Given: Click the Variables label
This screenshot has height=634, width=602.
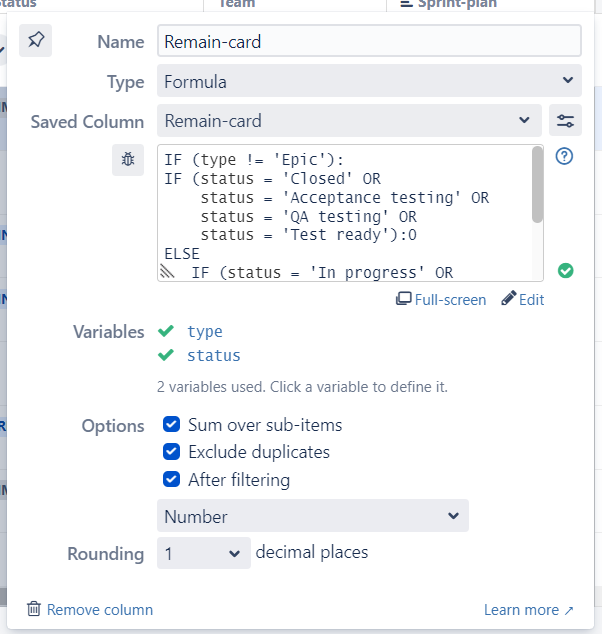Looking at the screenshot, I should click(x=109, y=332).
